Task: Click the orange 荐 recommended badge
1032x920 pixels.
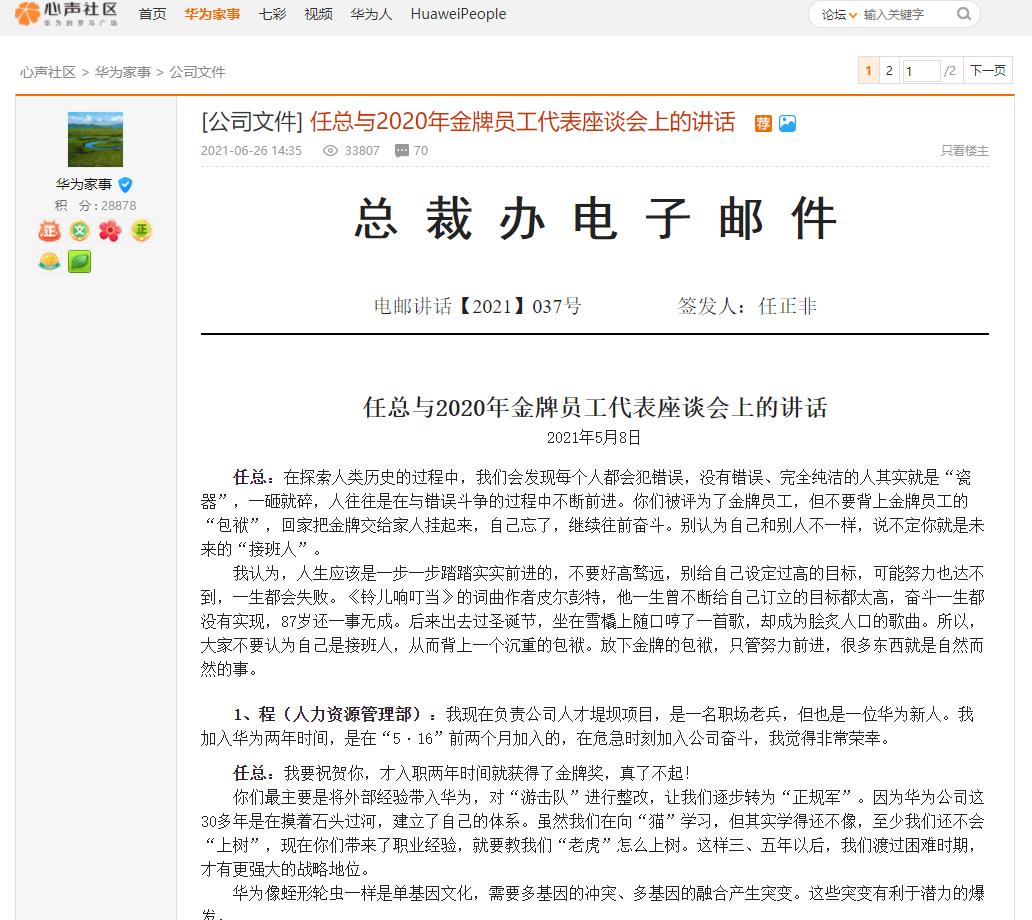Action: 763,123
